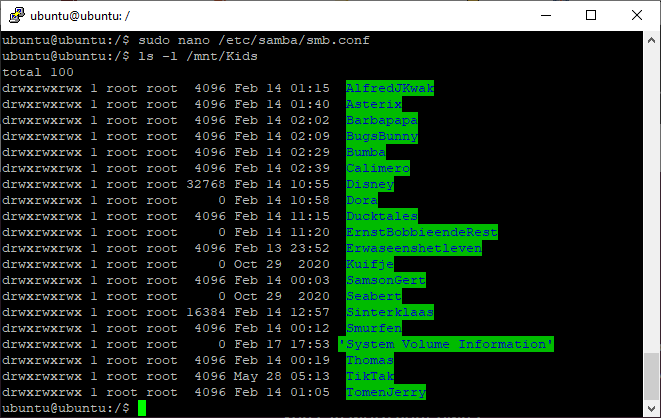The width and height of the screenshot is (661, 418).
Task: Click the 'ls -l /mnt/Kids' command
Action: coord(198,56)
